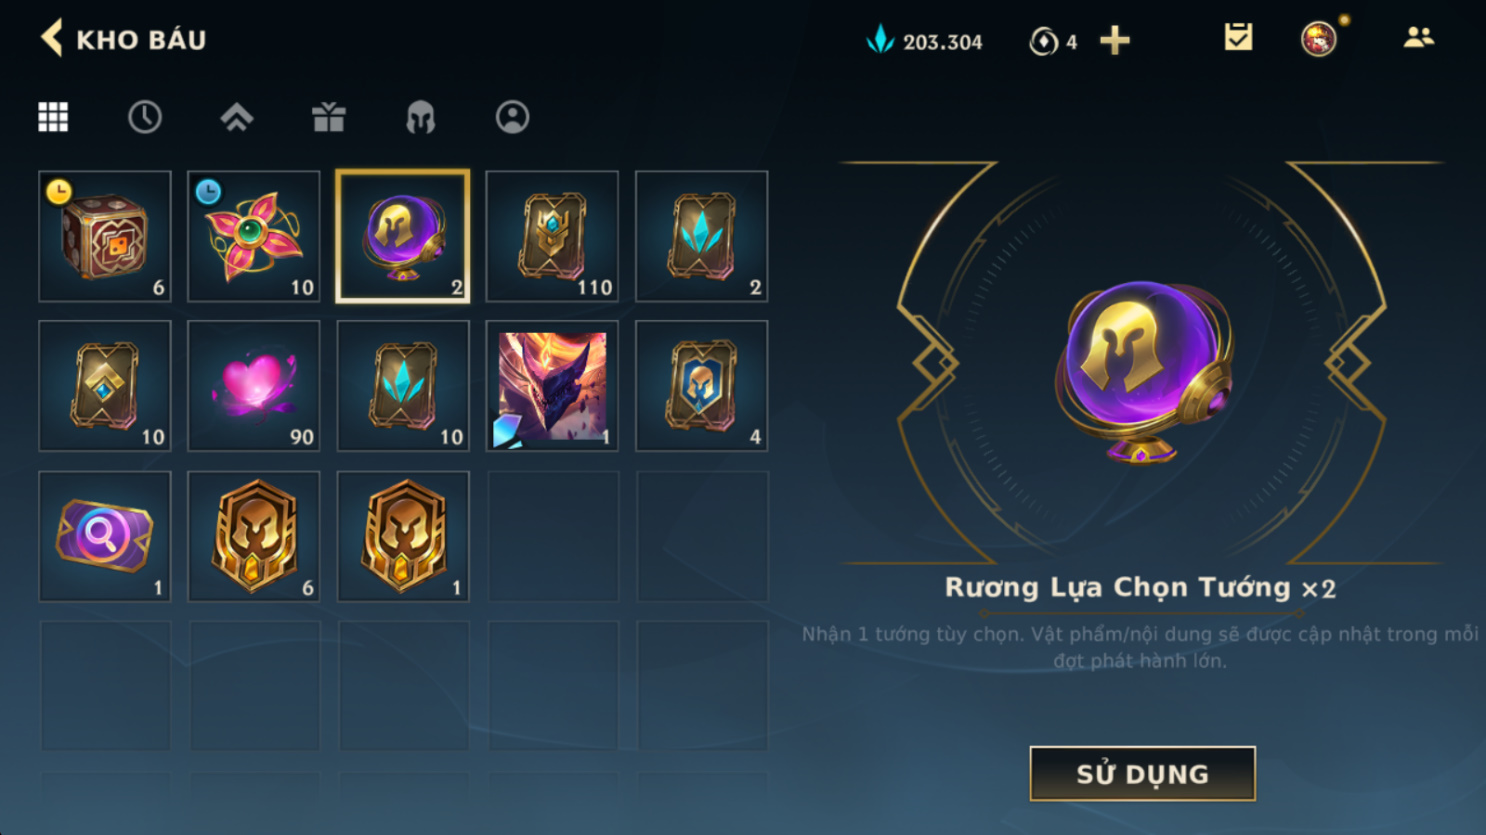Open the player avatar profile icon
Screen dimensions: 1486x835
click(x=1319, y=39)
